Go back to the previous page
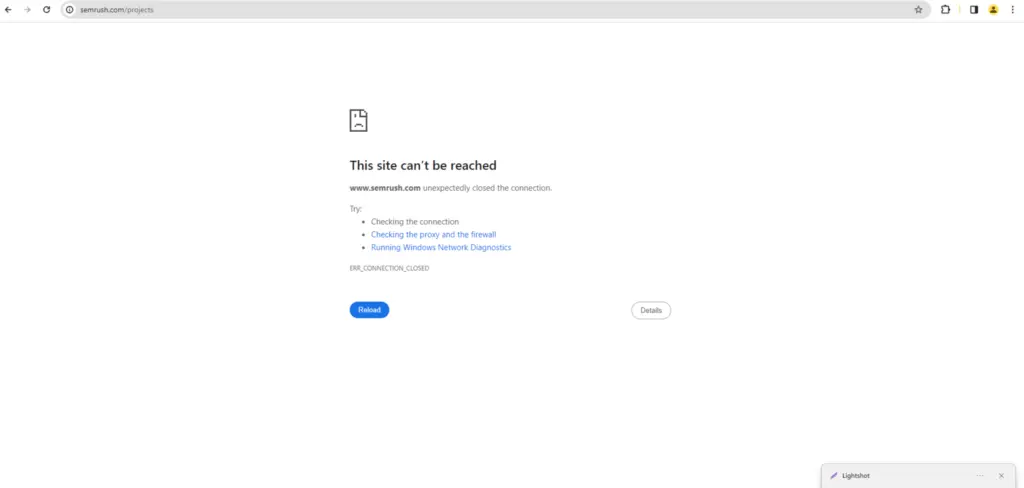Image resolution: width=1024 pixels, height=488 pixels. click(8, 10)
